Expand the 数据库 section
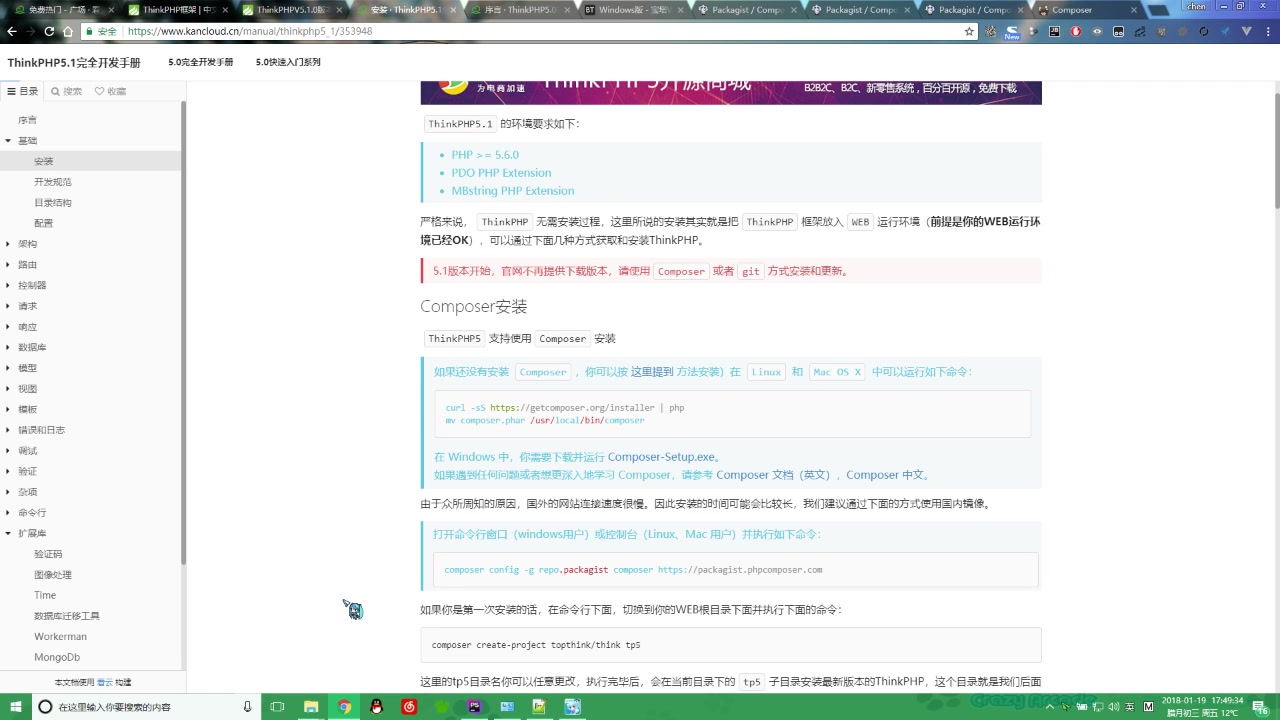The height and width of the screenshot is (720, 1280). coord(8,347)
